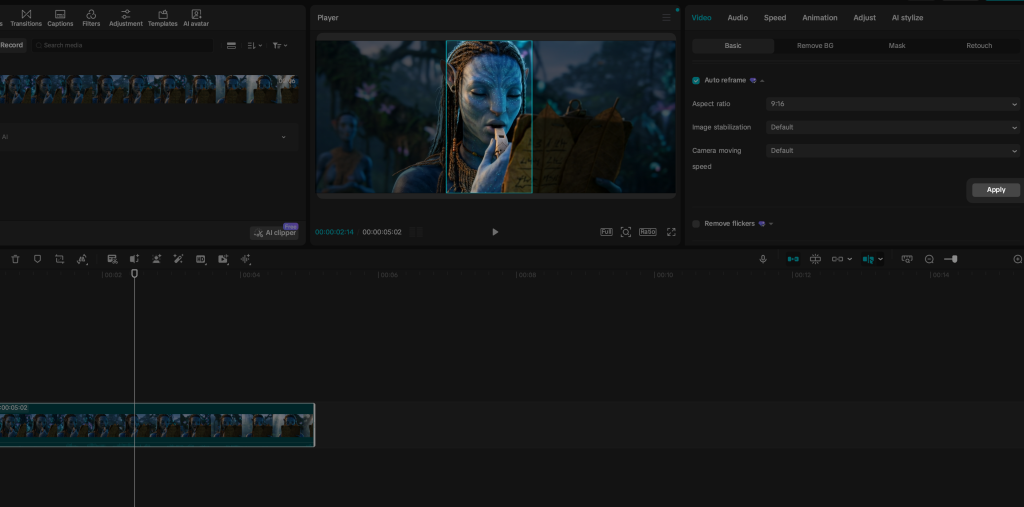This screenshot has height=507, width=1024.
Task: Open the Captions panel
Action: tap(60, 18)
